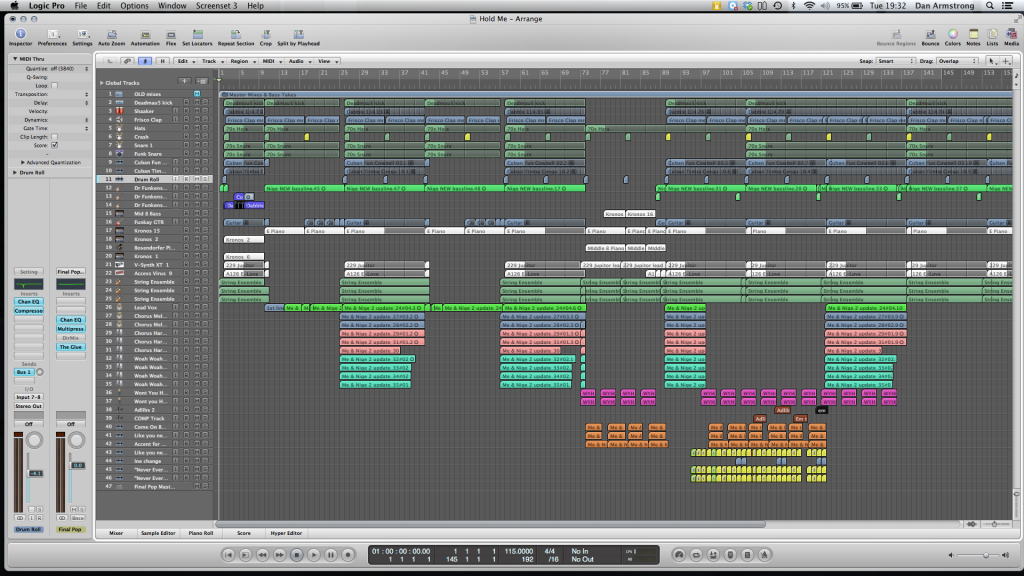Click the Set Locators icon

point(197,37)
